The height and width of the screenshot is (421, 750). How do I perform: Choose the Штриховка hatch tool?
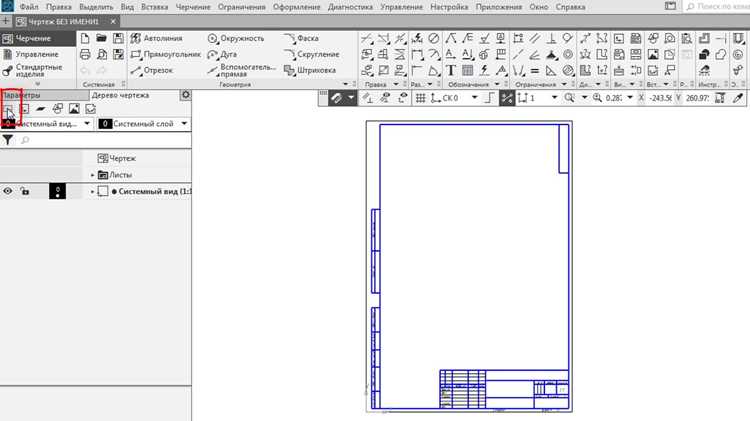point(310,70)
